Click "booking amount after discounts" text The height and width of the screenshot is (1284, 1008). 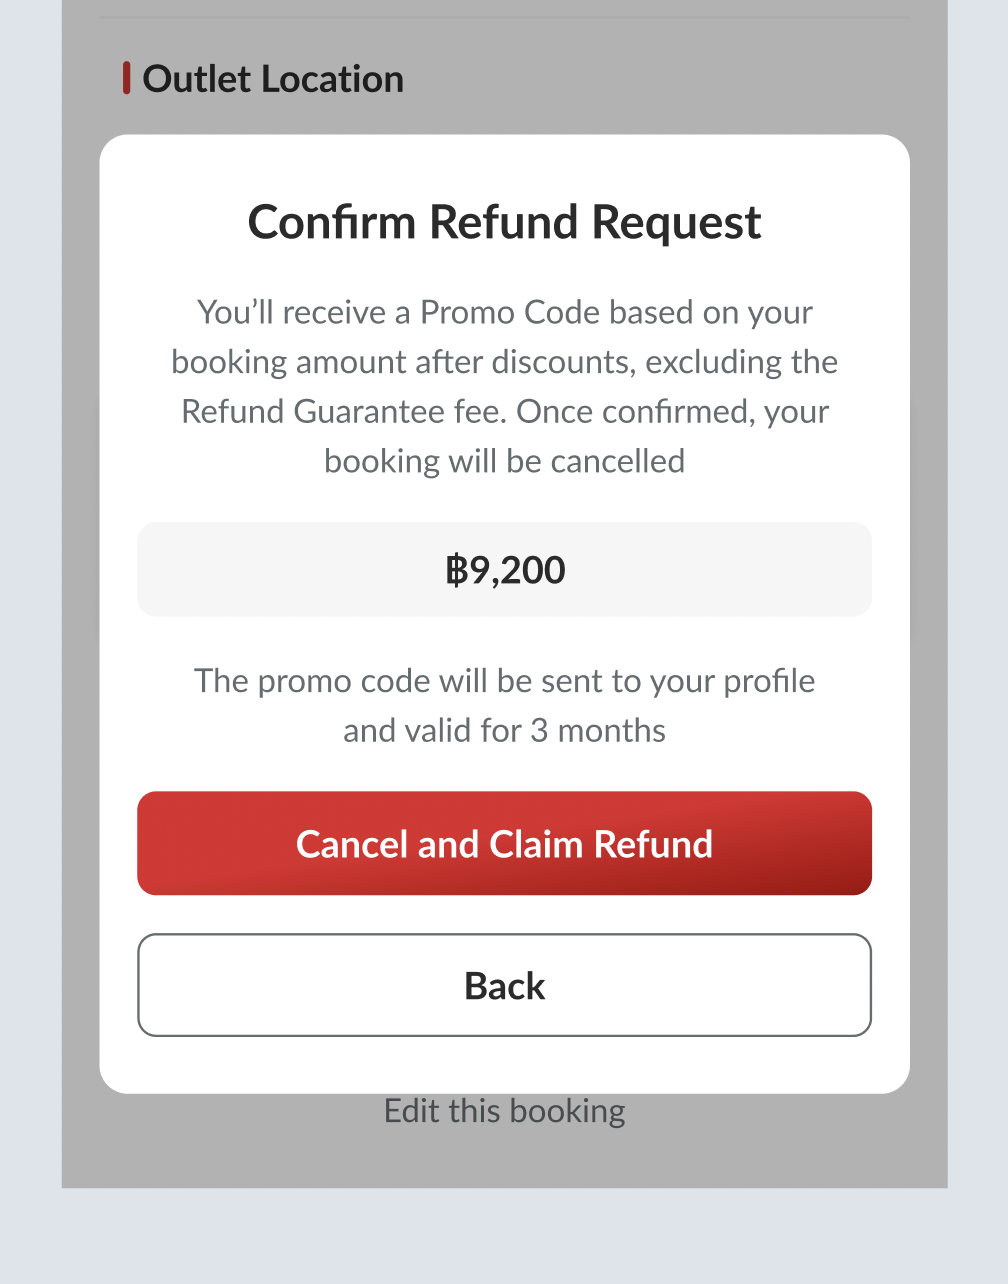click(402, 362)
